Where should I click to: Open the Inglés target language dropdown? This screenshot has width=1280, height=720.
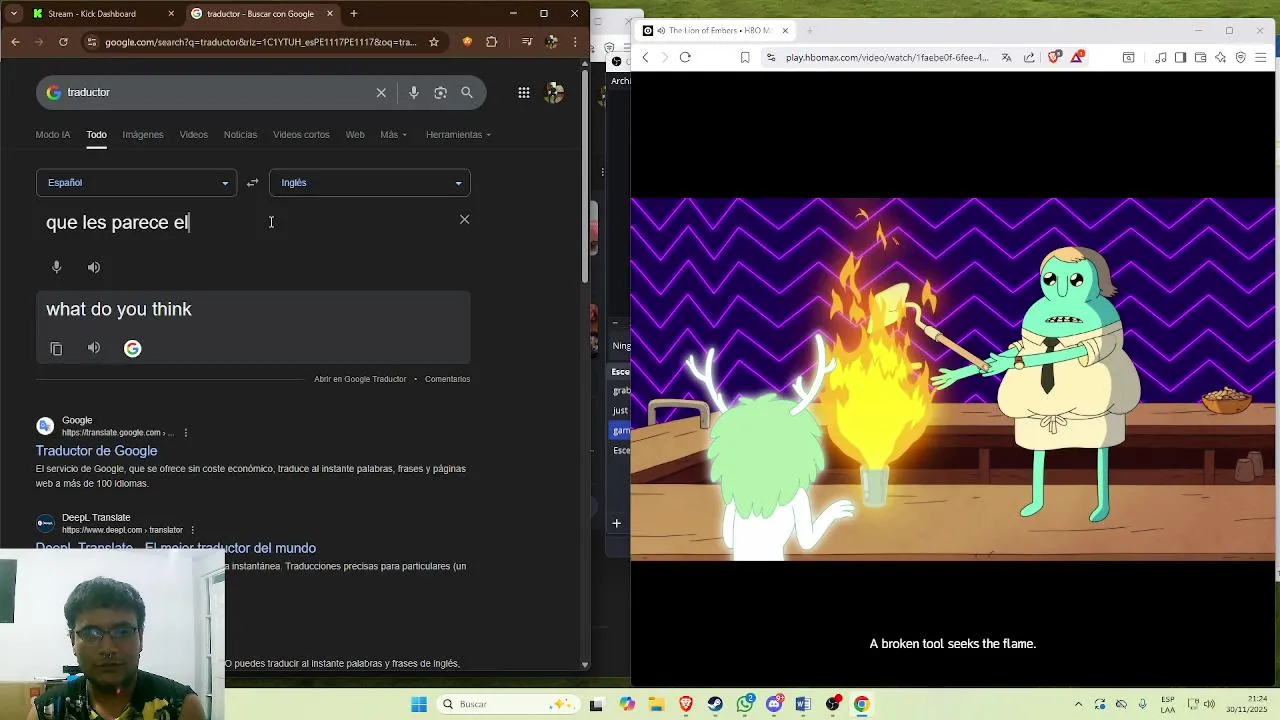point(370,183)
